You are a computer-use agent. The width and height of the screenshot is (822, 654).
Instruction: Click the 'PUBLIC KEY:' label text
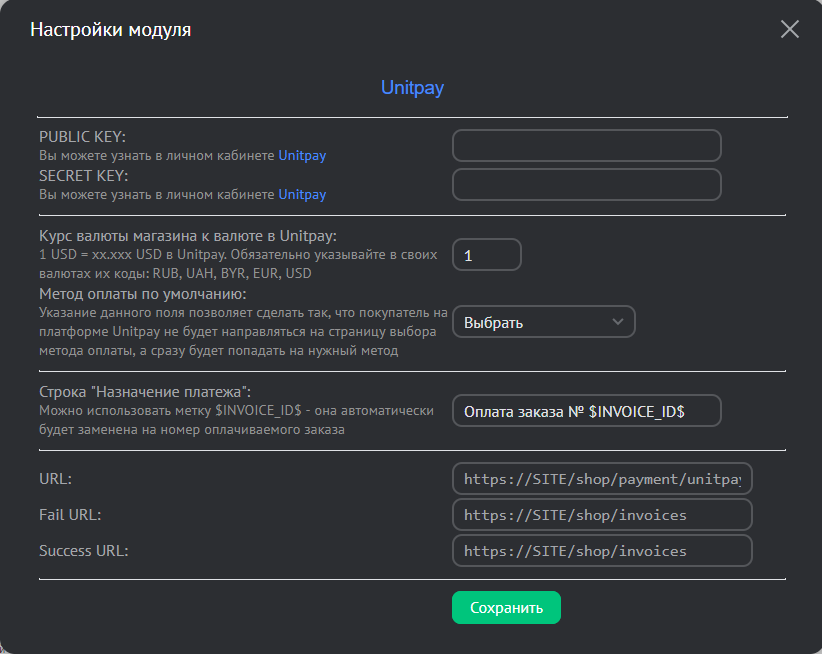pos(83,137)
